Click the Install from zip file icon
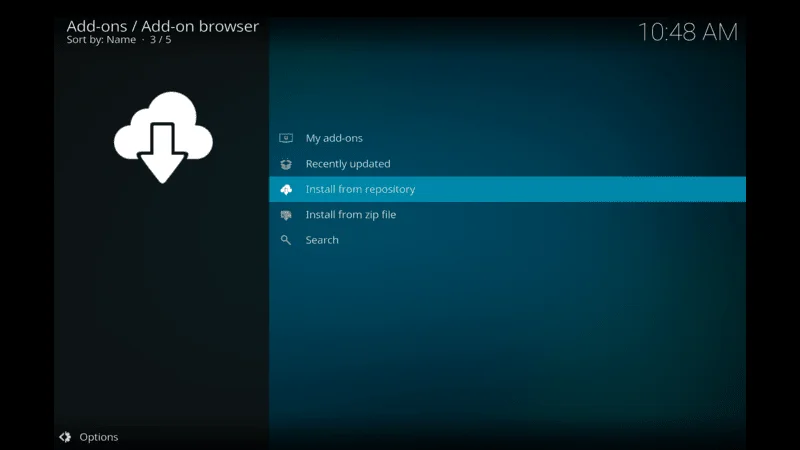The width and height of the screenshot is (800, 450). tap(286, 215)
